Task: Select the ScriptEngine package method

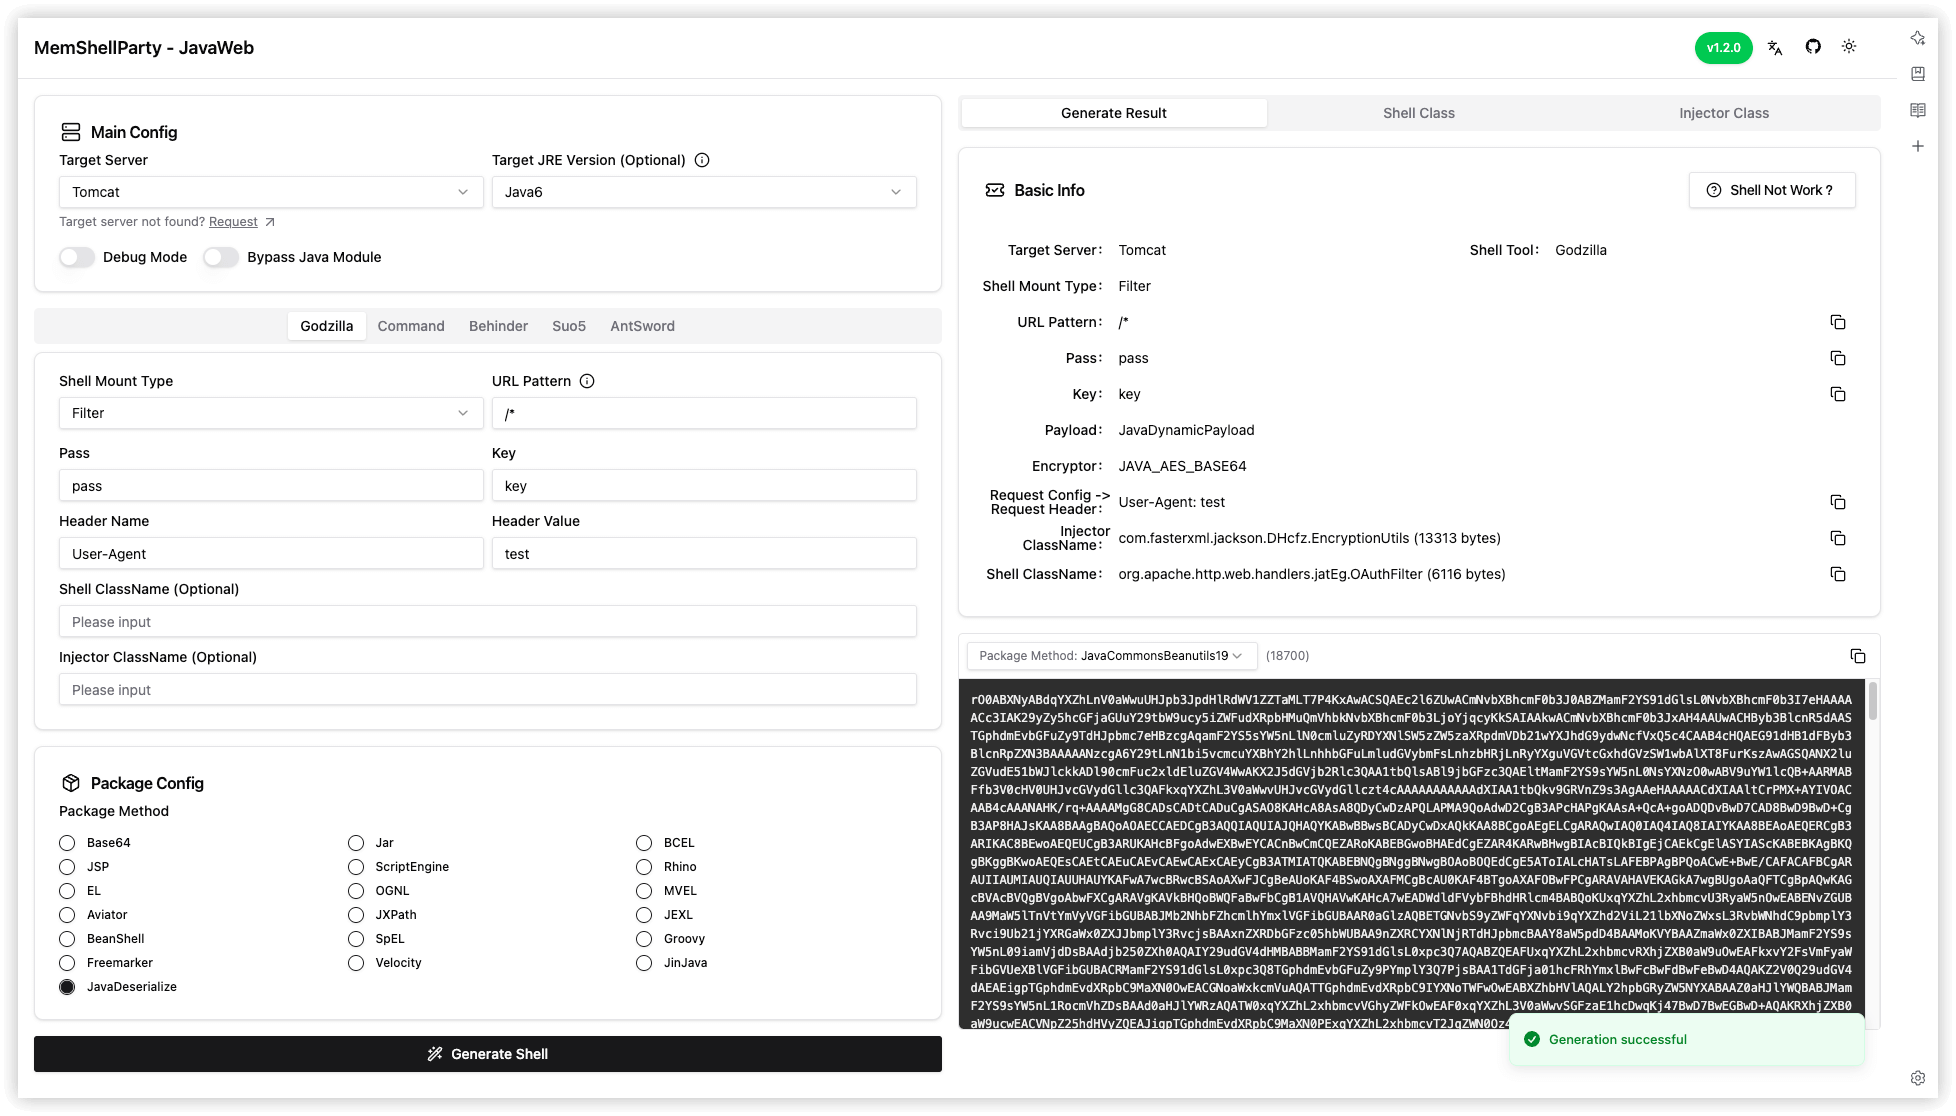Action: click(x=356, y=867)
